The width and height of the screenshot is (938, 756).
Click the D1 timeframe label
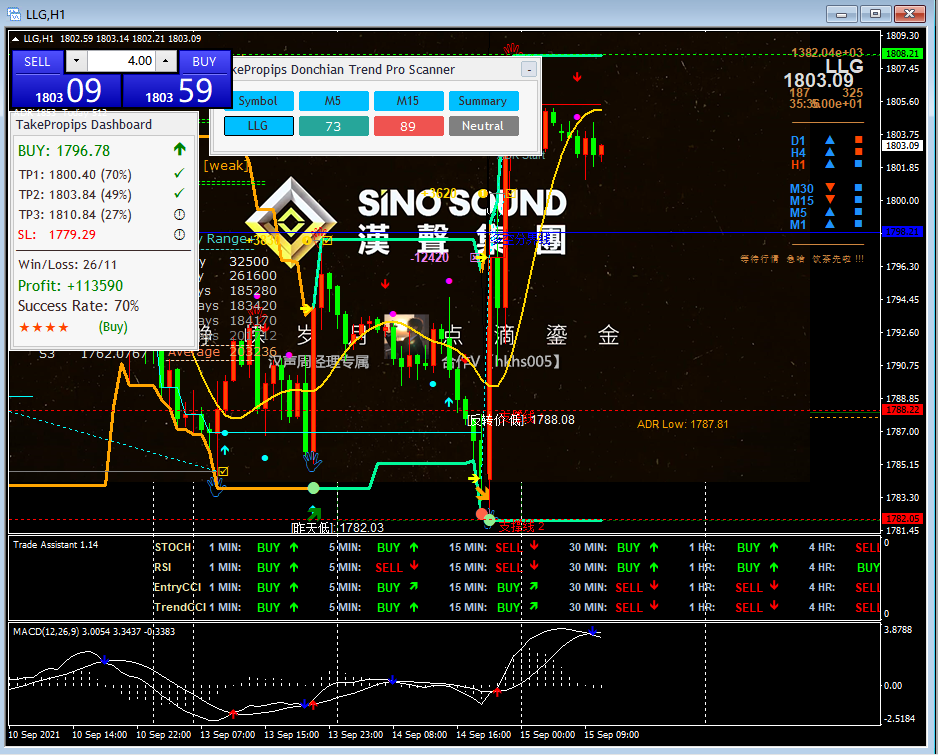pos(798,141)
